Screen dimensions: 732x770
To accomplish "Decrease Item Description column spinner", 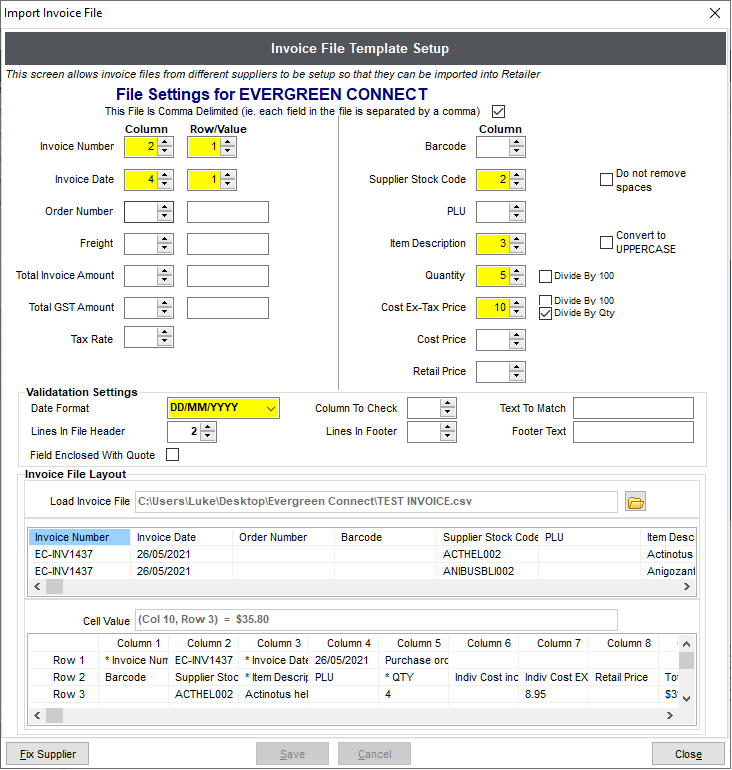I will [x=516, y=248].
